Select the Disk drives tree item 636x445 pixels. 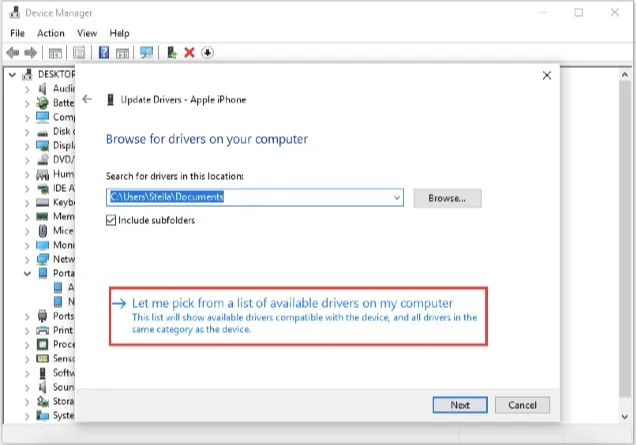63,131
